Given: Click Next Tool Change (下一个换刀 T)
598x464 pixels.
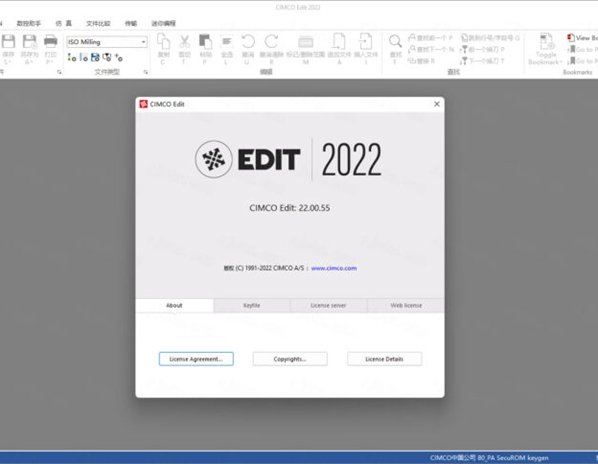Looking at the screenshot, I should [482, 61].
